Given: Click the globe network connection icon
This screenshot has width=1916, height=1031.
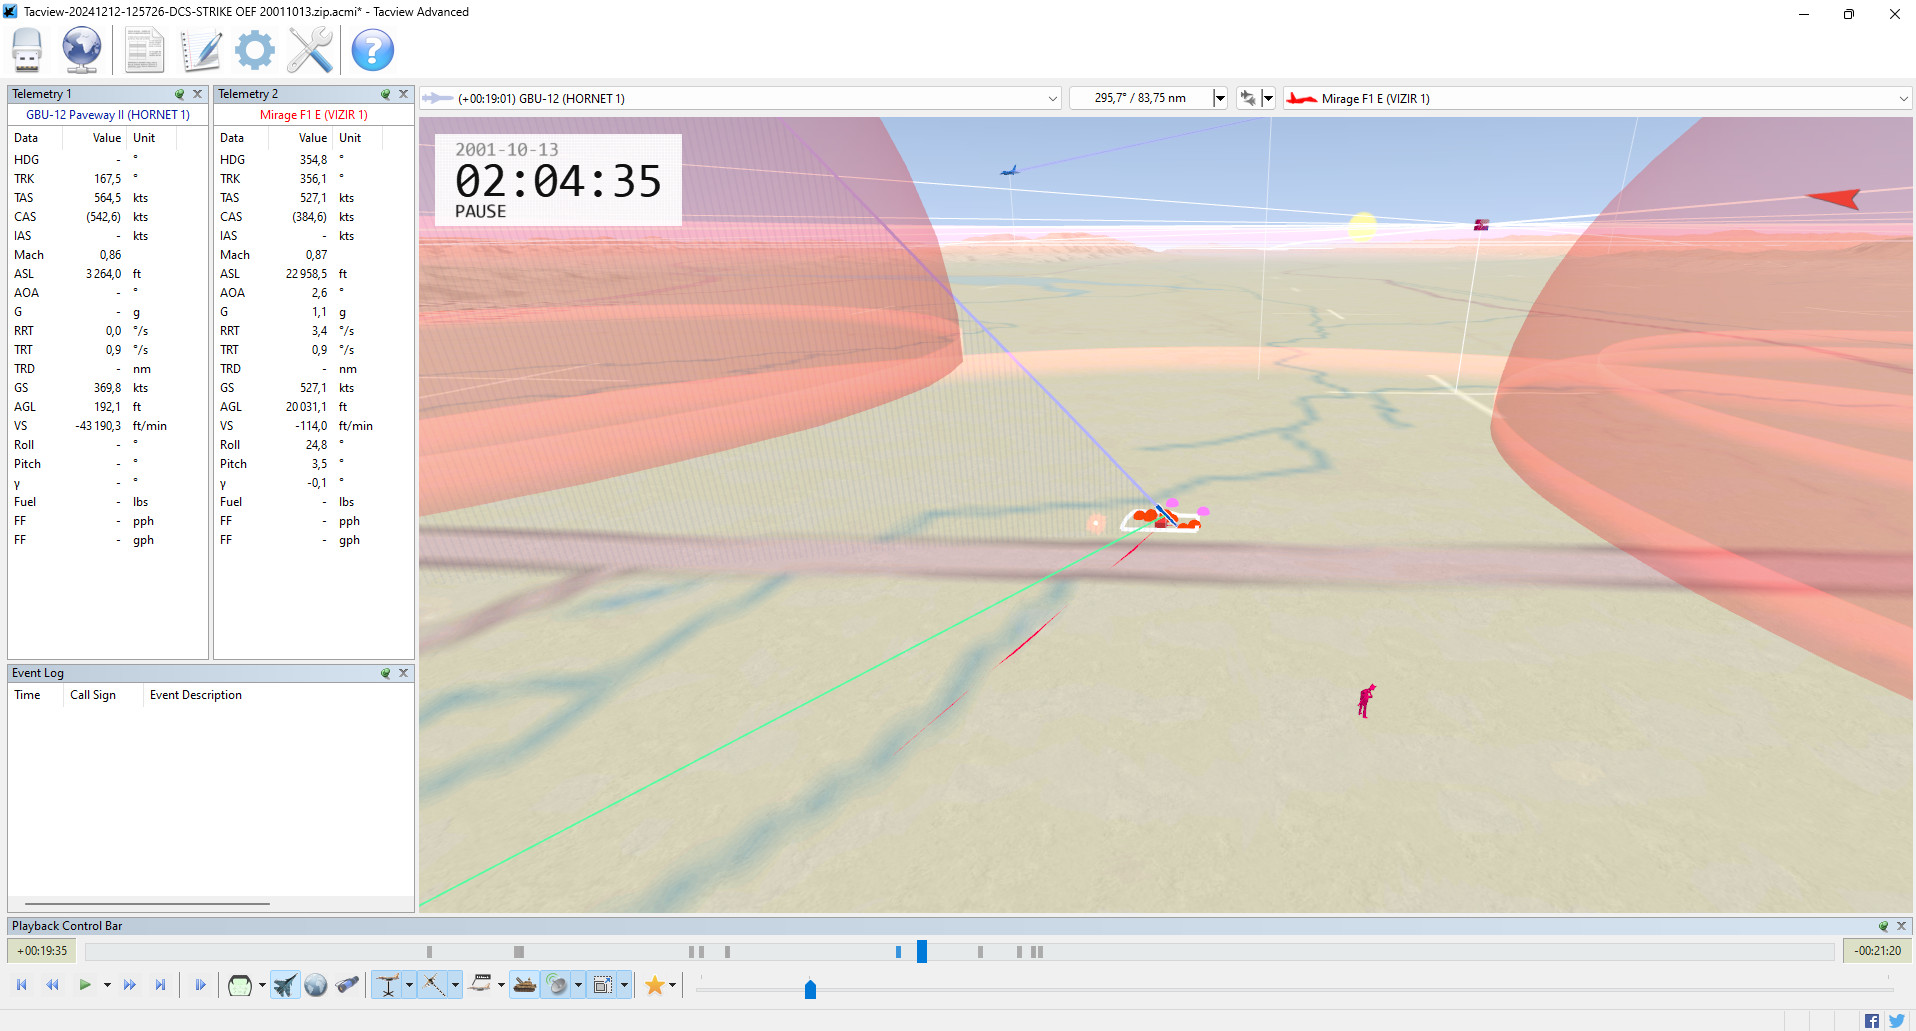Looking at the screenshot, I should (82, 50).
